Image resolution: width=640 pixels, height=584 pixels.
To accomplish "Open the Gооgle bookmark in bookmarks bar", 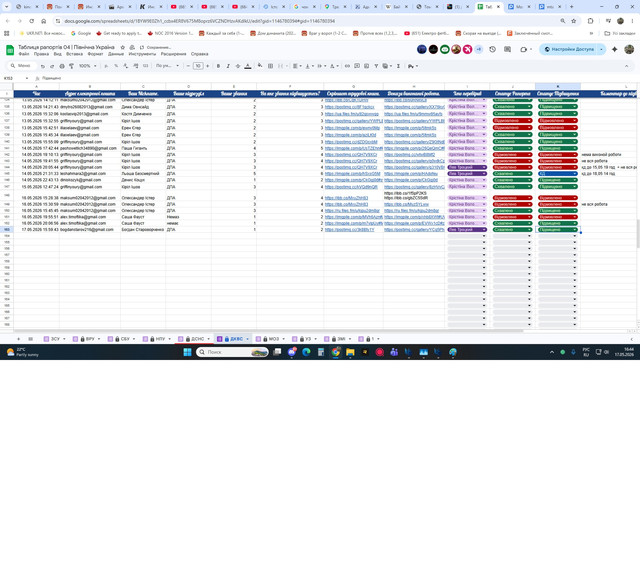I will pos(81,33).
